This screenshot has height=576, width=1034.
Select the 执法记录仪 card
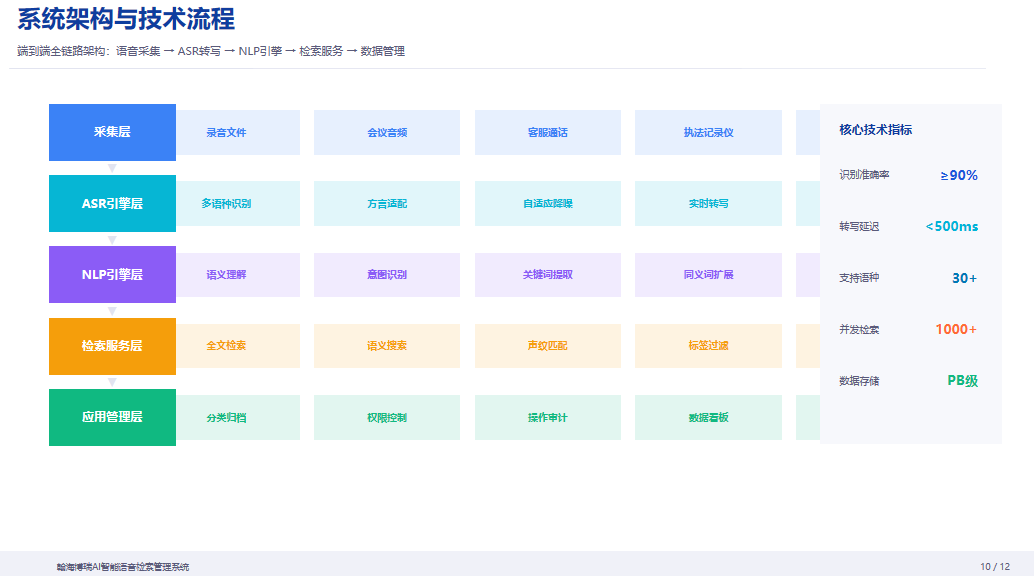[708, 133]
